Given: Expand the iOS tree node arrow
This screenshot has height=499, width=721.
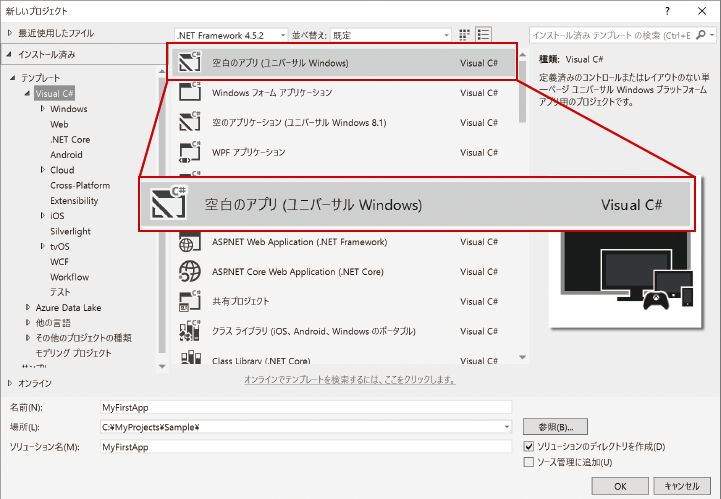Looking at the screenshot, I should click(42, 216).
